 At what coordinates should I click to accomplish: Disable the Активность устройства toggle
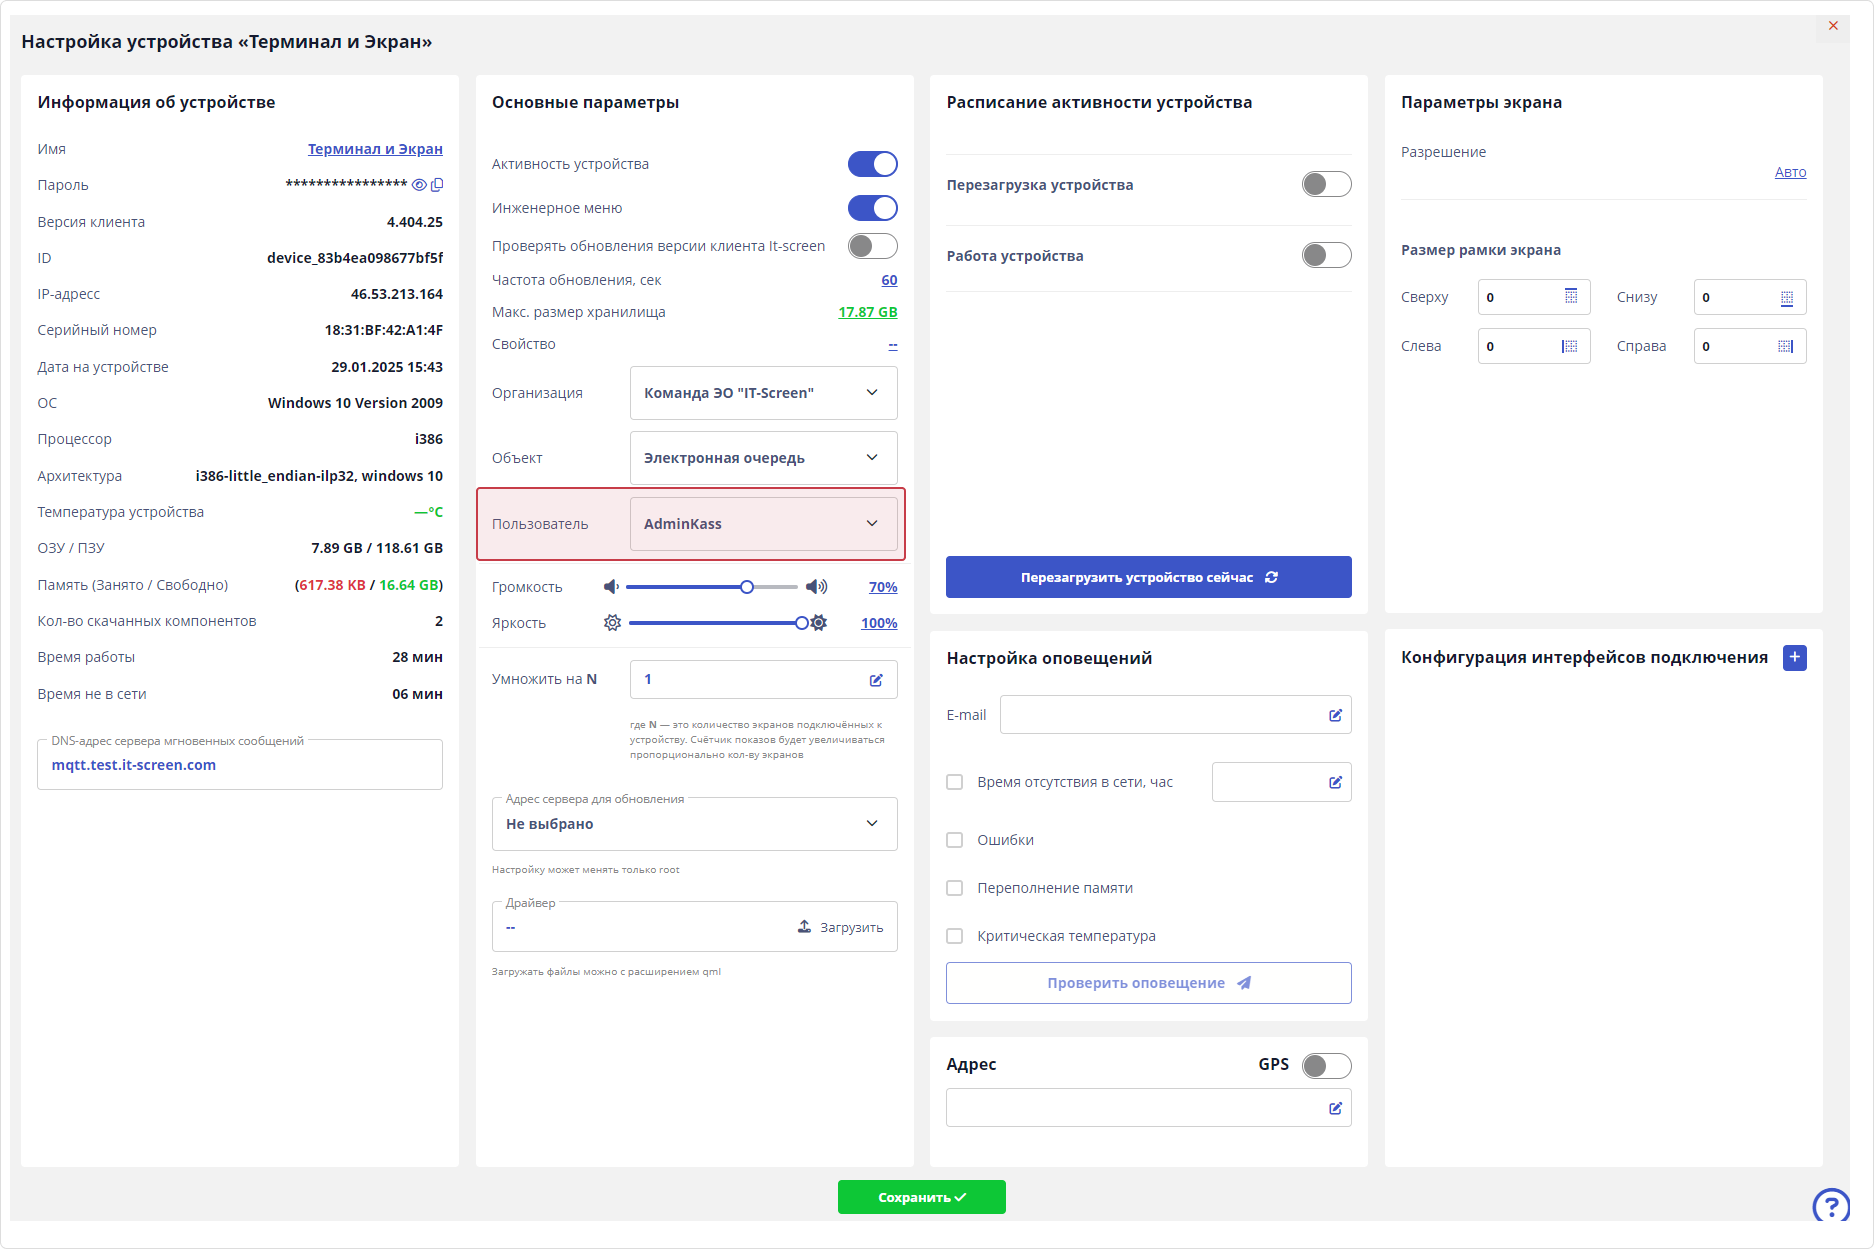872,164
